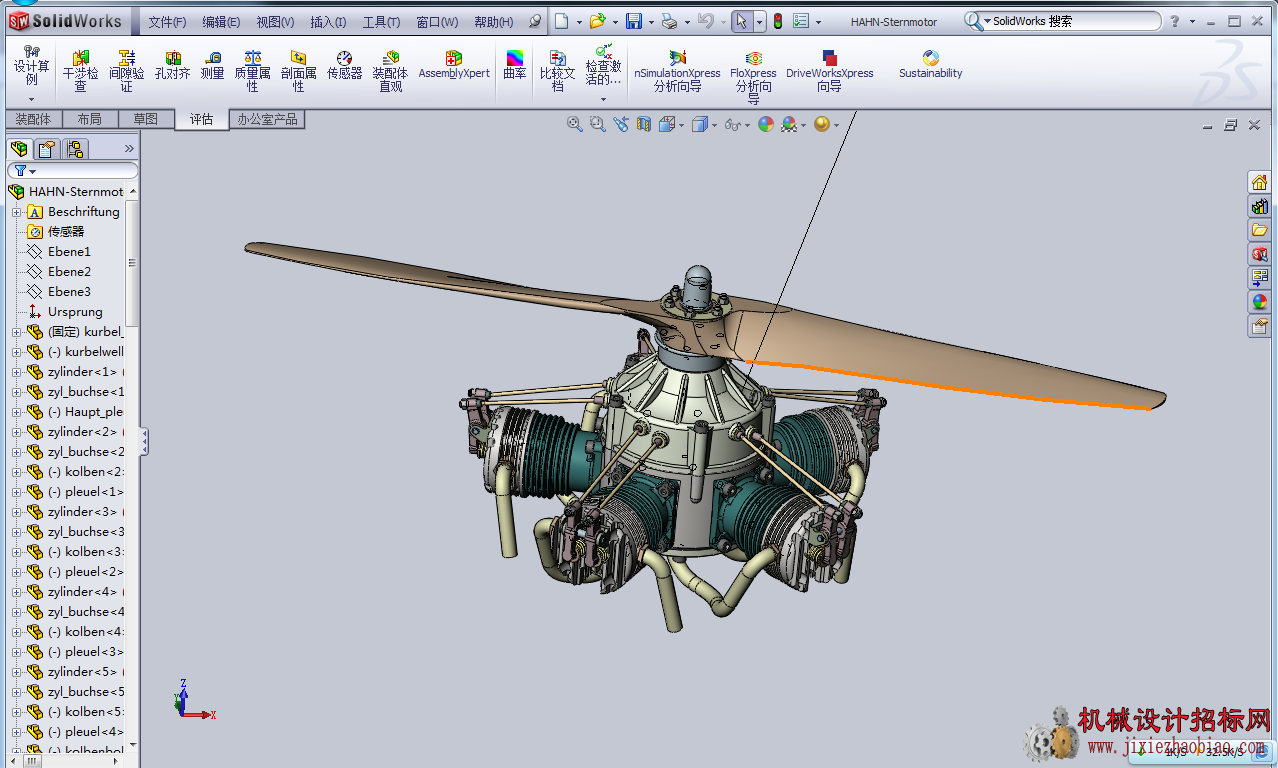Open the 编辑(E) menu

221,22
